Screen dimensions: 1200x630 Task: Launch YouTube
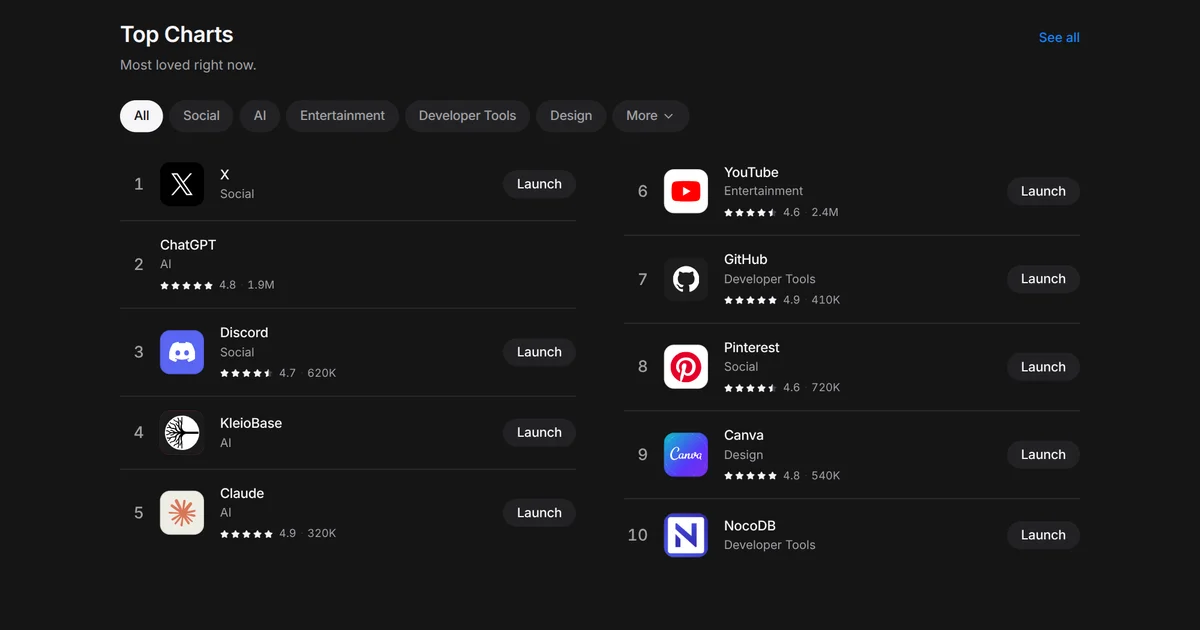(1043, 191)
